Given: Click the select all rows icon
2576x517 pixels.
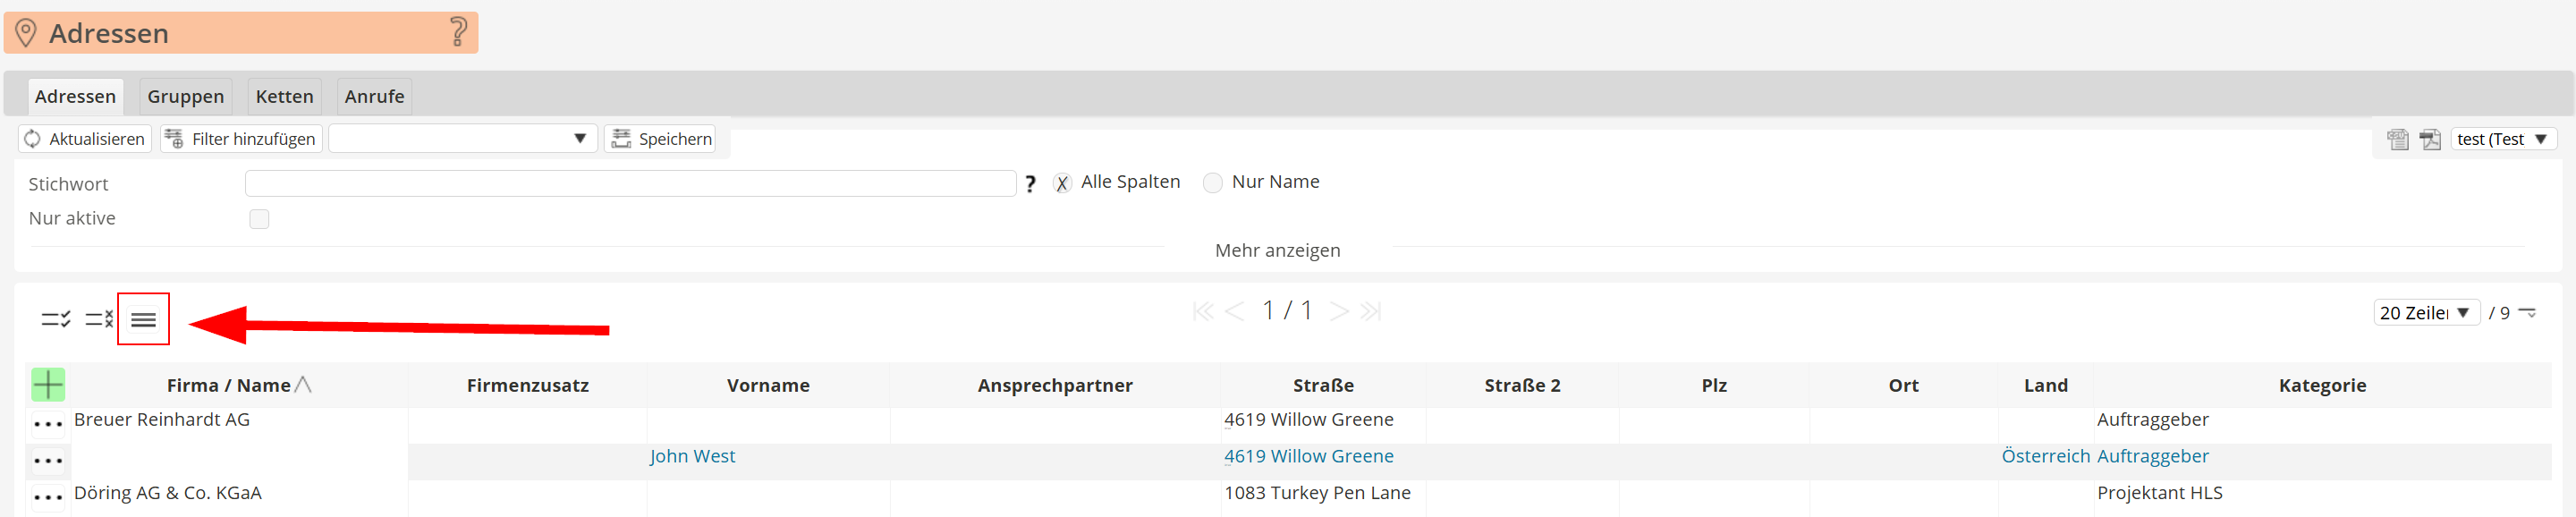Looking at the screenshot, I should click(x=55, y=319).
